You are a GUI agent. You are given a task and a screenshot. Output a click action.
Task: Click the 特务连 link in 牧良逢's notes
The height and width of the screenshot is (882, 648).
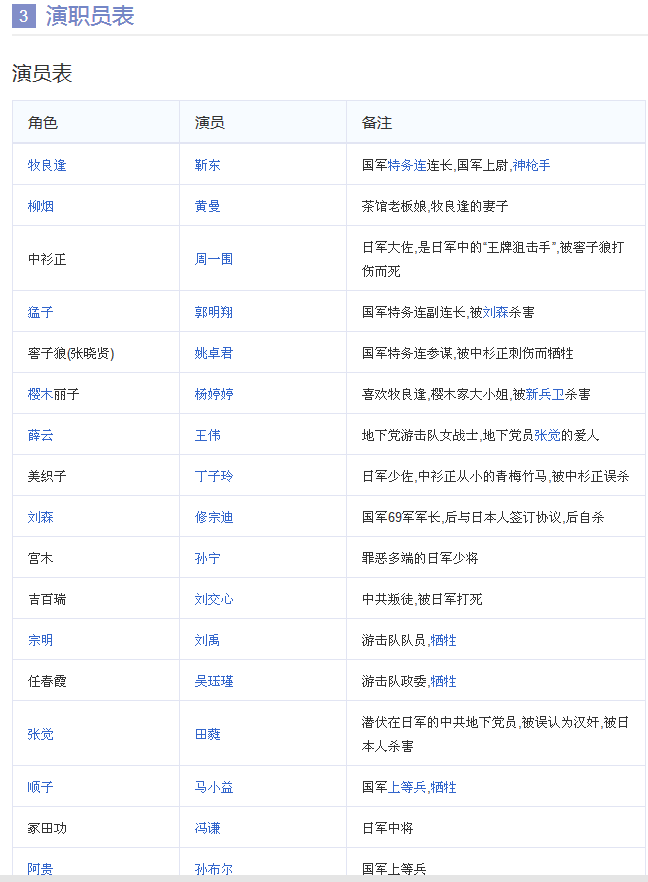coord(407,165)
